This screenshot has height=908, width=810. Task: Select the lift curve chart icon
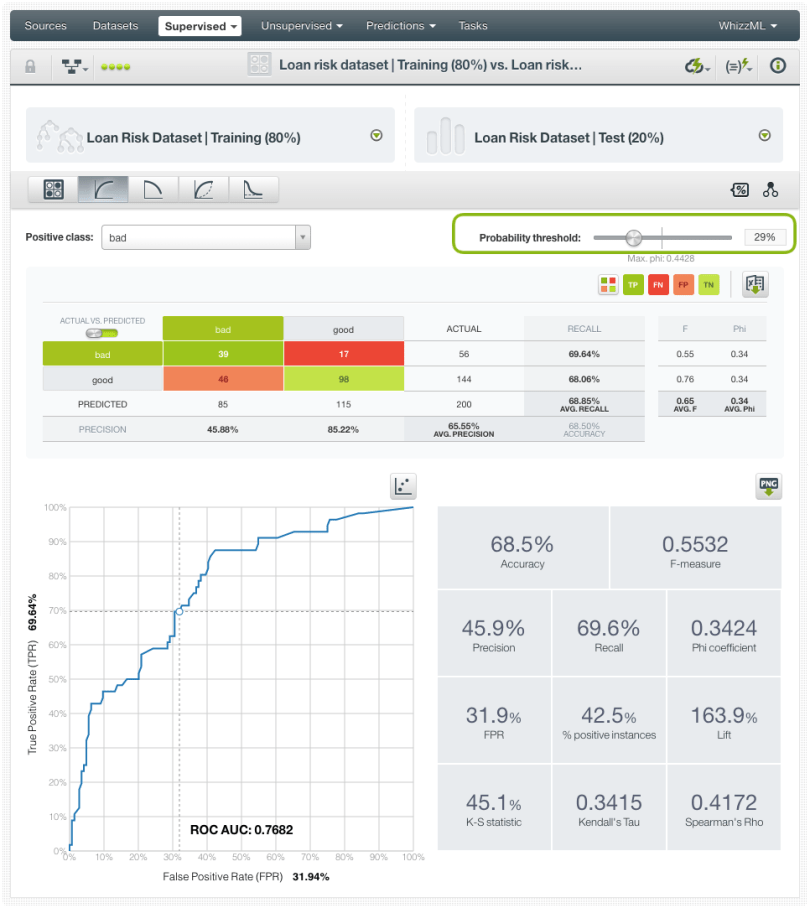coord(253,188)
